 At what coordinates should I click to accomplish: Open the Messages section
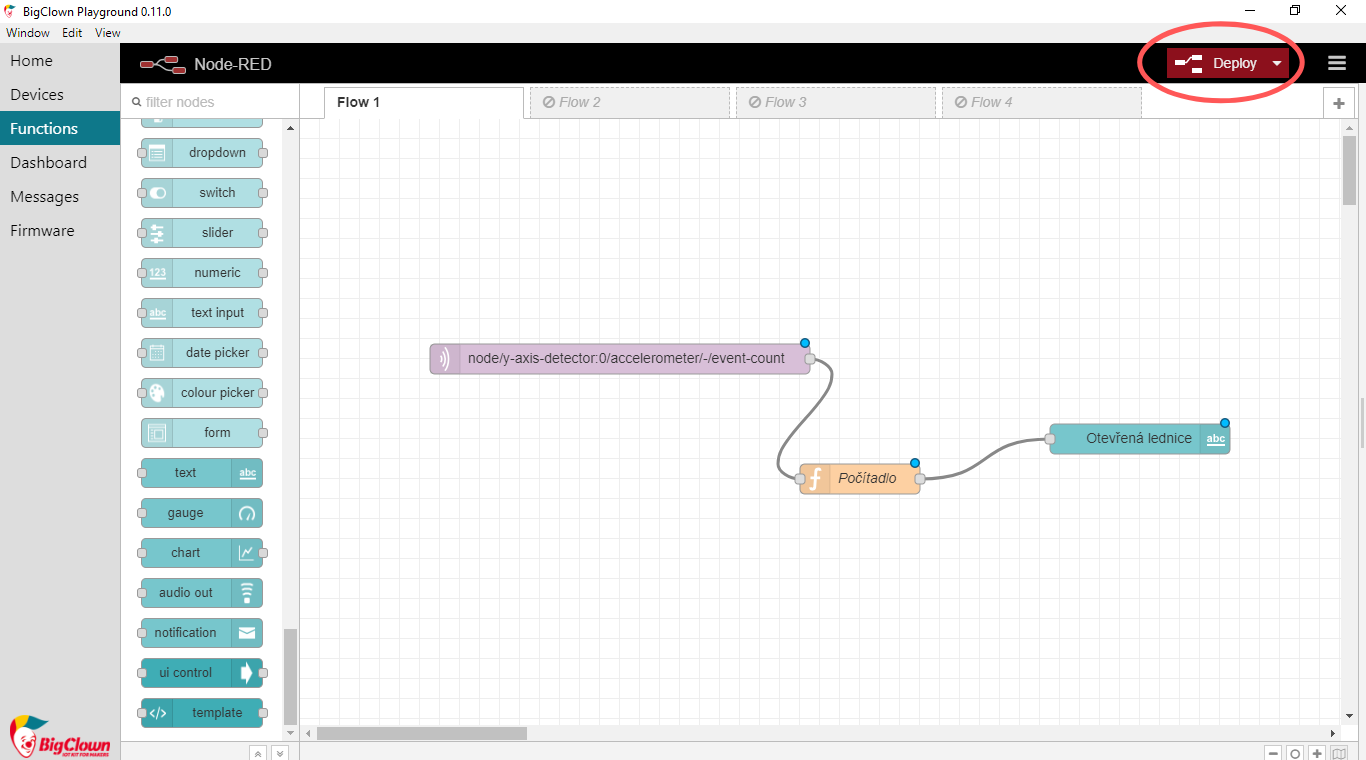60,197
